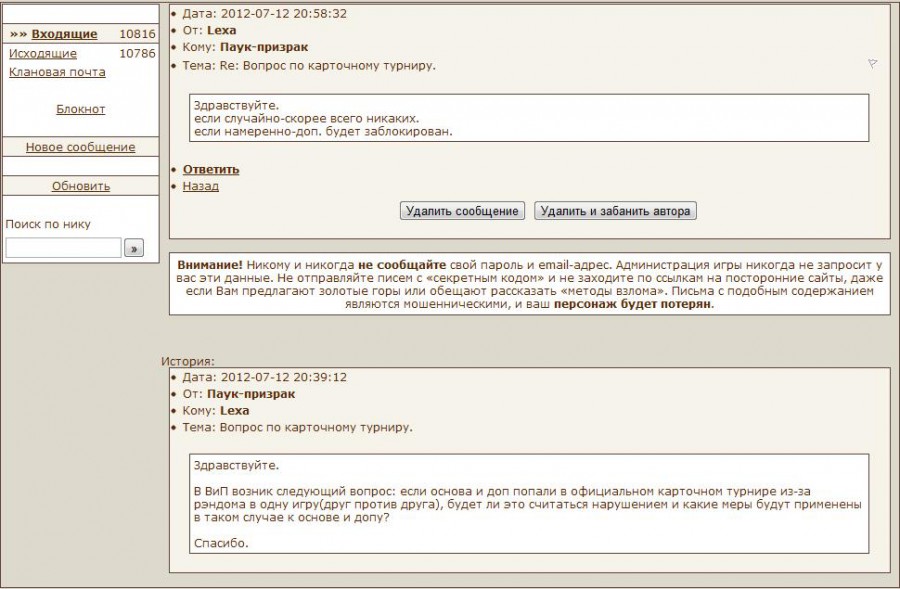Viewport: 900px width, 589px height.
Task: Click the Внимание! warning notice text
Action: coord(529,284)
